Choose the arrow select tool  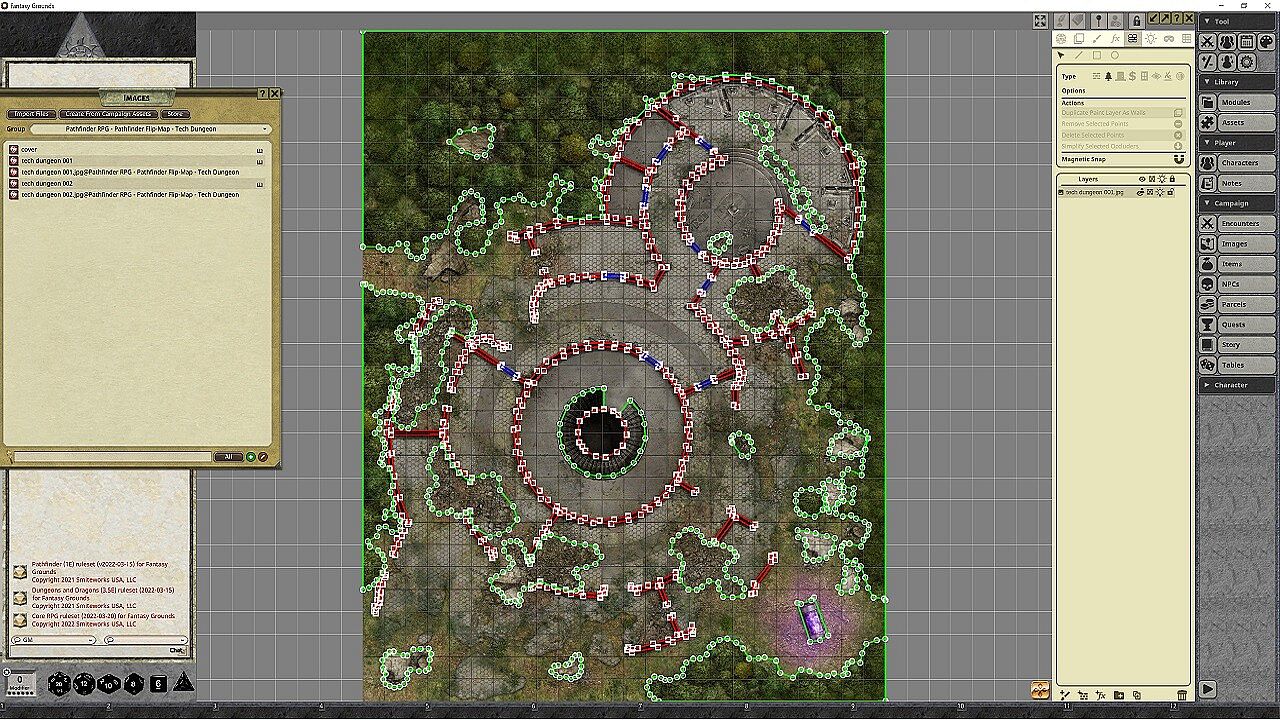1061,55
